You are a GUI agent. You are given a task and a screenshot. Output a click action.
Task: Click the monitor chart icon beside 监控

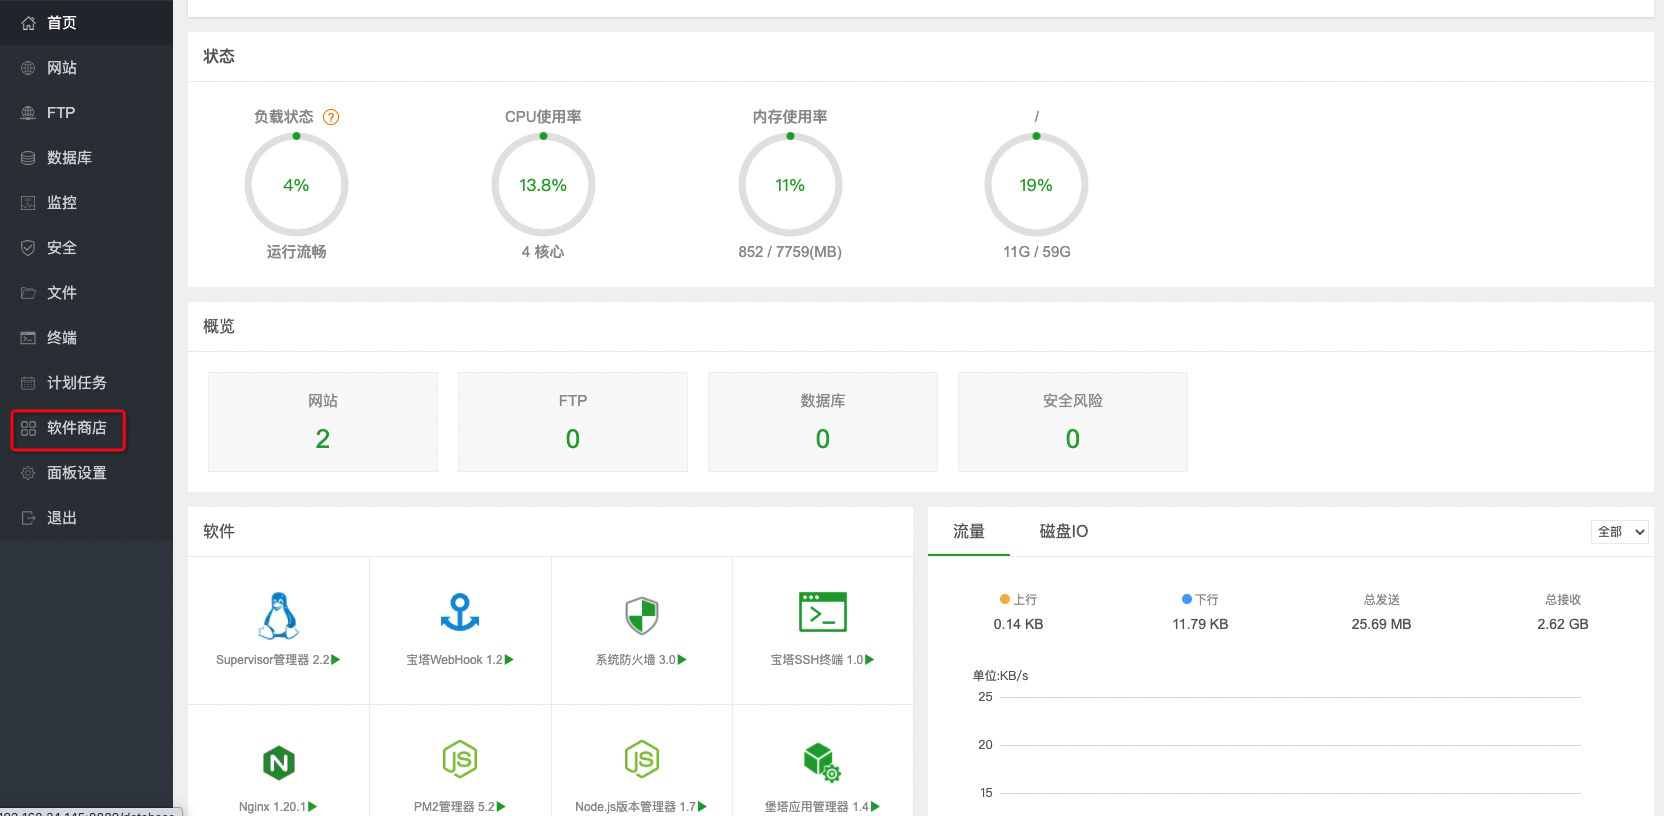tap(28, 203)
